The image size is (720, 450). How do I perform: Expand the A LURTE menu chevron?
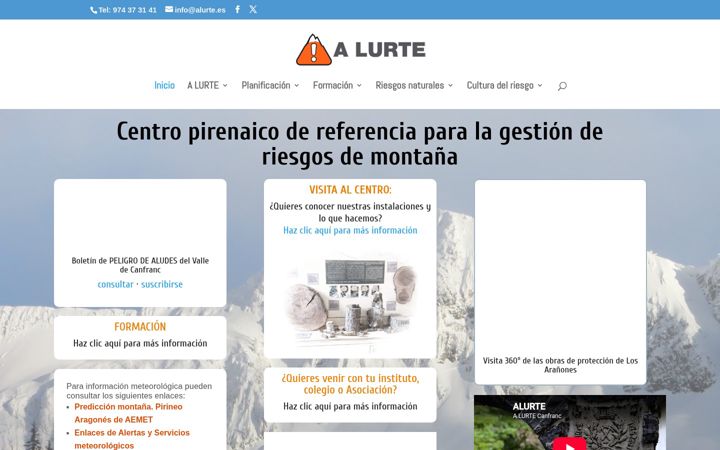[225, 85]
